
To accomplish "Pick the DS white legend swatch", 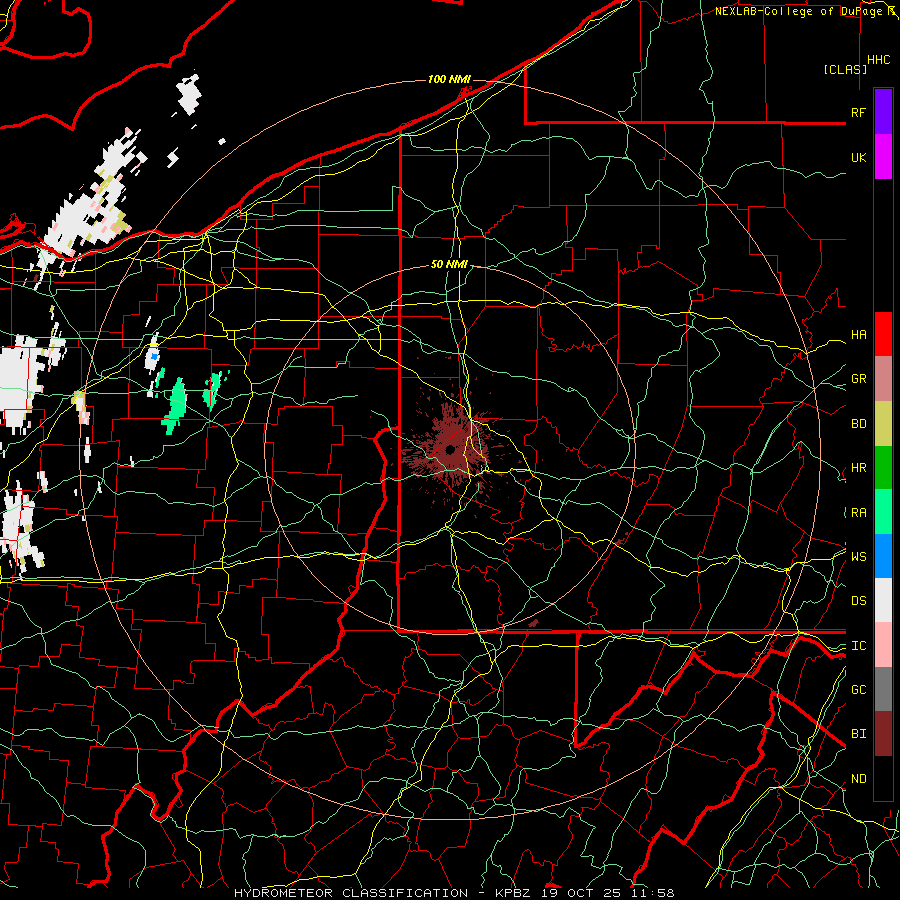I will pos(883,600).
